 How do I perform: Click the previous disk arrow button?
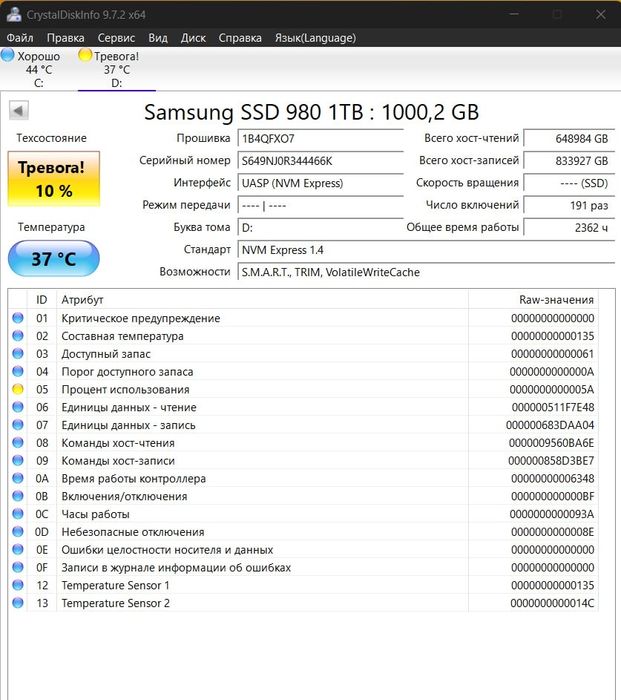click(19, 111)
